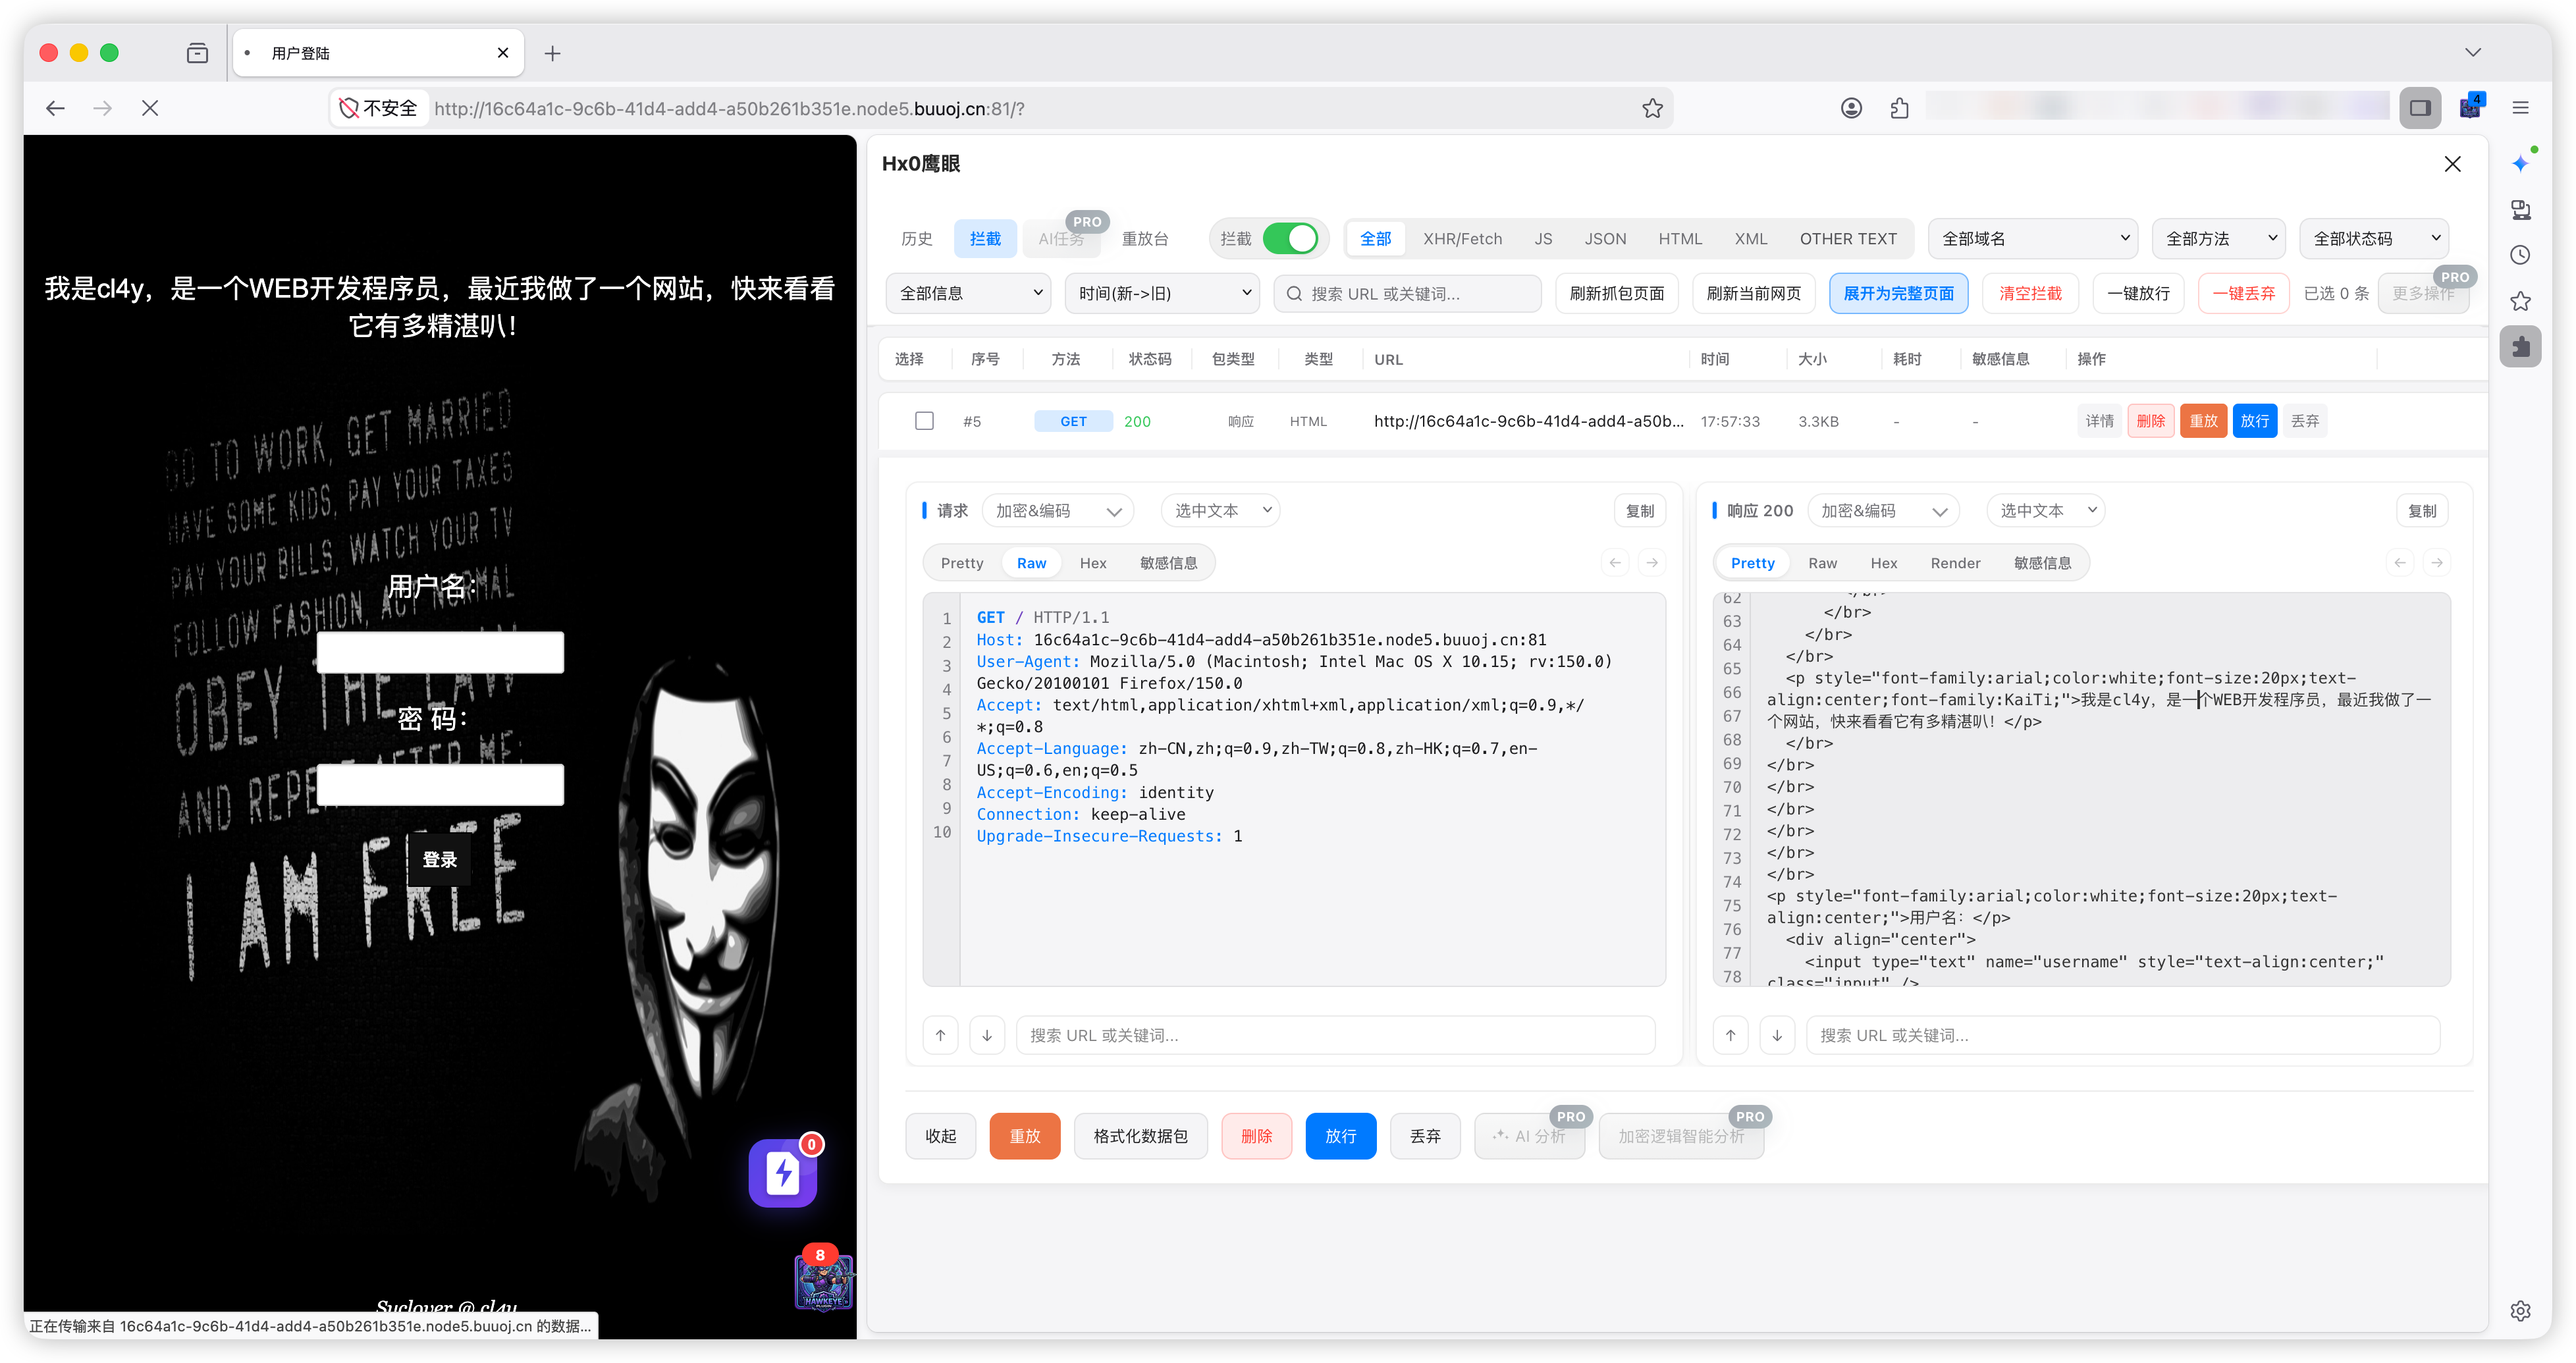The height and width of the screenshot is (1363, 2576).
Task: Switch to the 历史 tab
Action: click(x=916, y=239)
